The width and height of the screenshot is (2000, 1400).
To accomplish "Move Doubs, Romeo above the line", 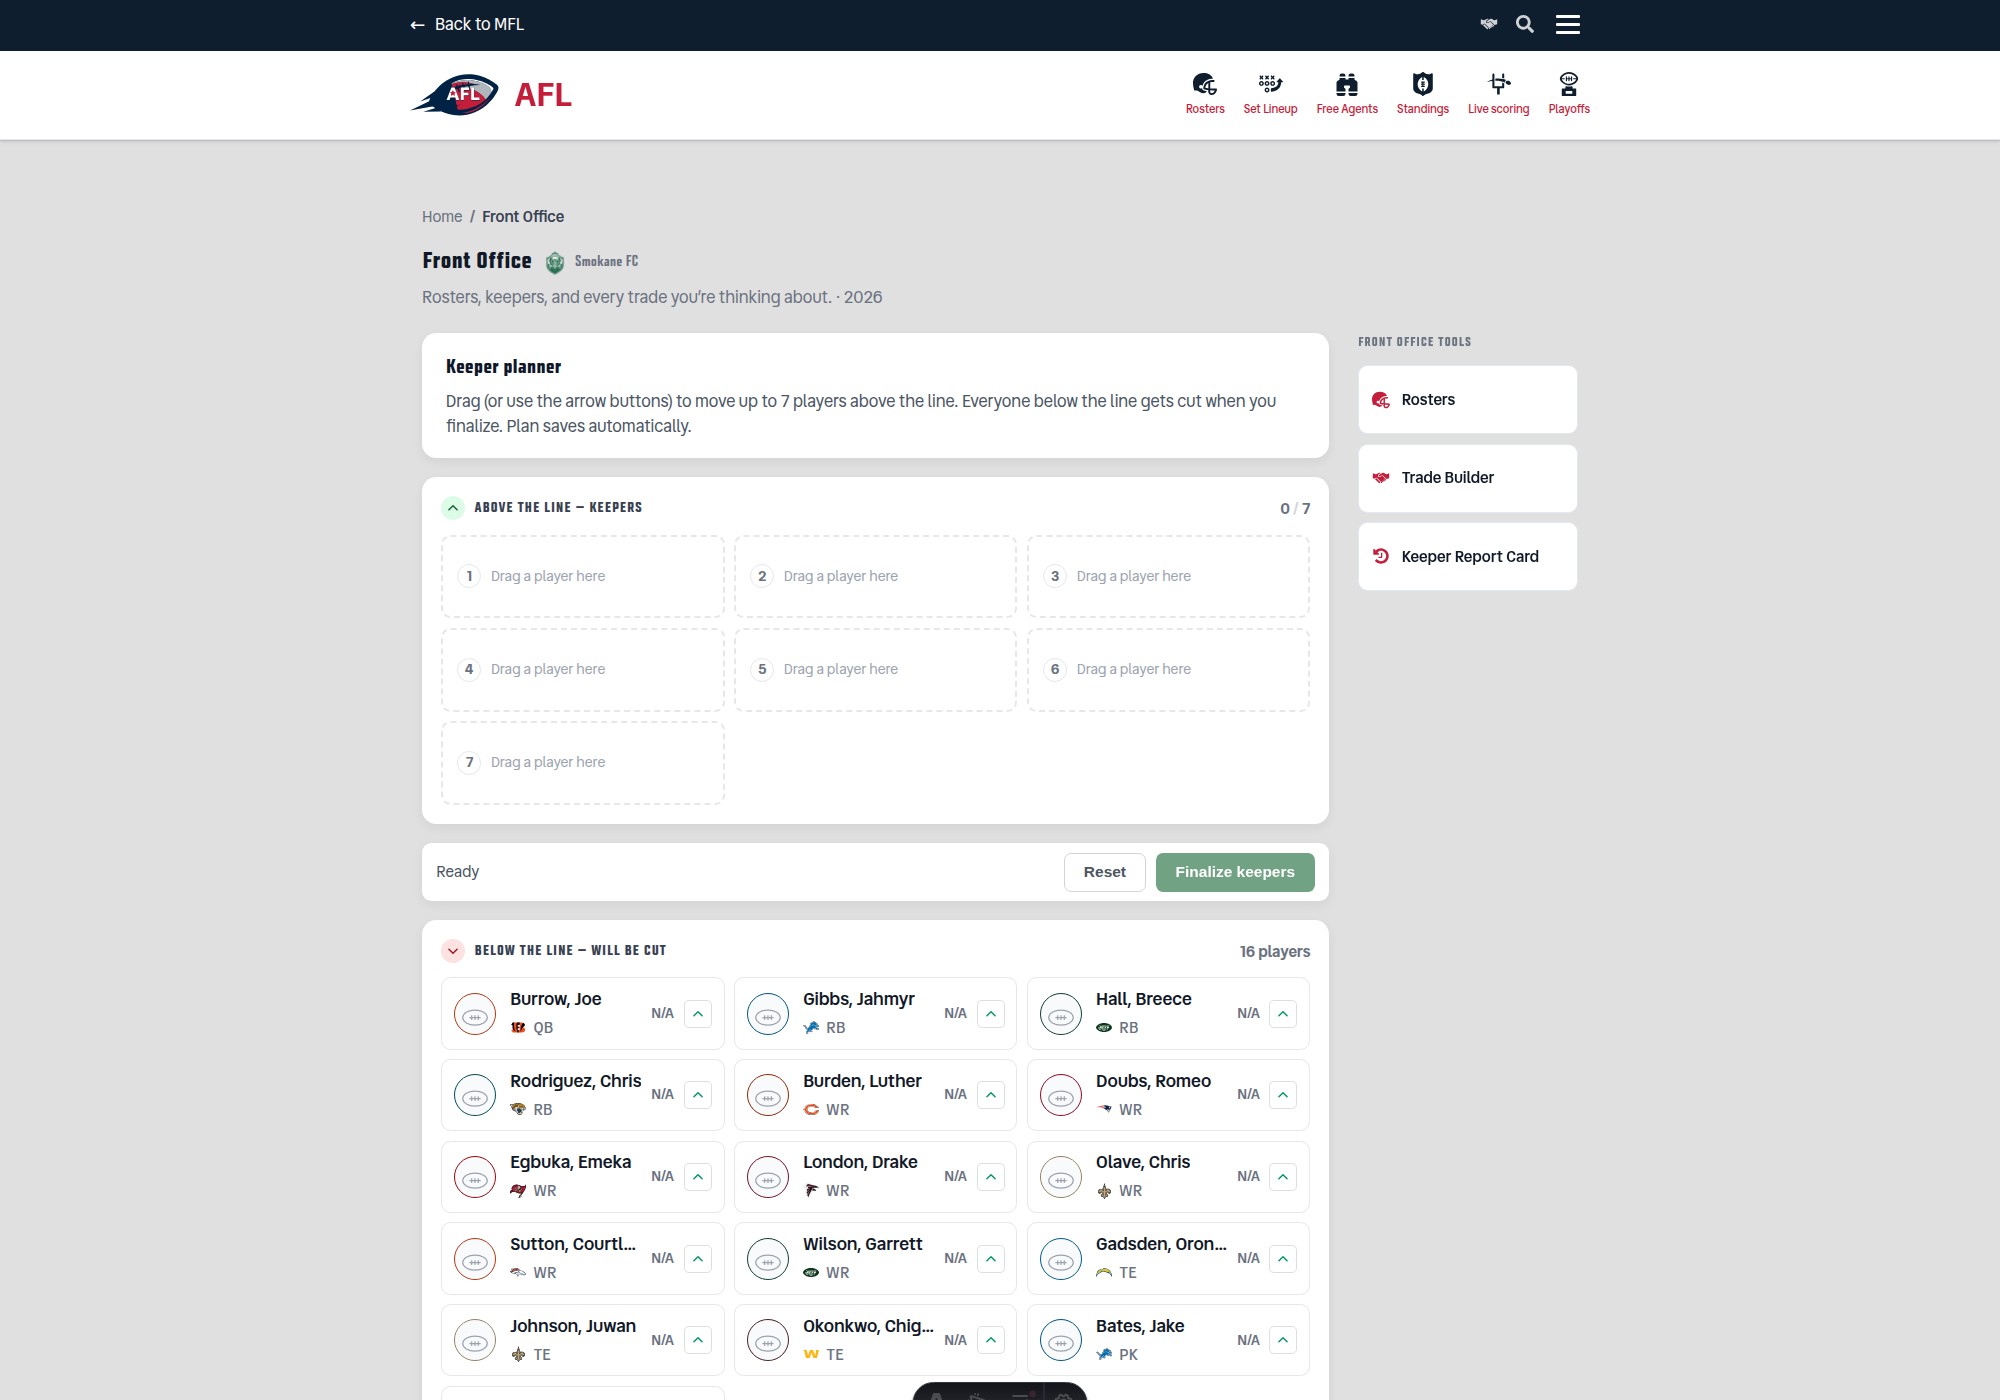I will [1283, 1095].
